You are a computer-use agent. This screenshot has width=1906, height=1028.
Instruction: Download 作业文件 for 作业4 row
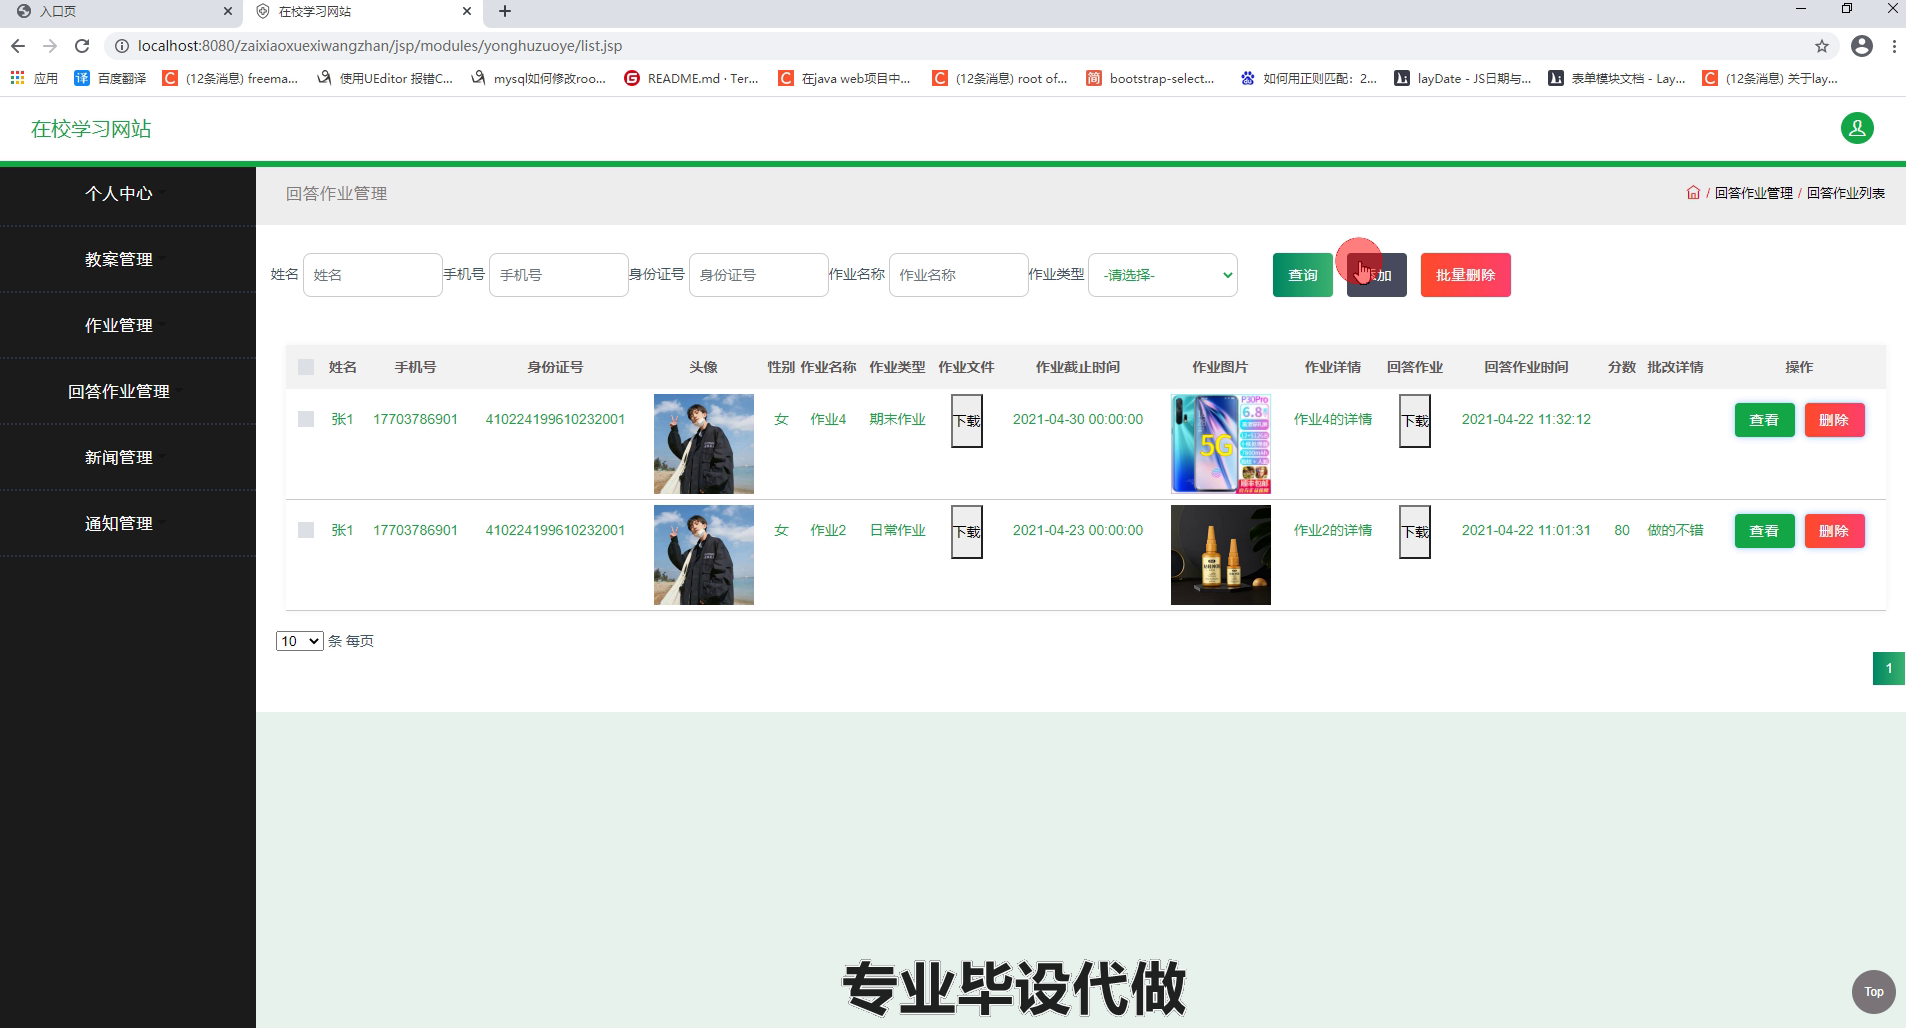tap(966, 421)
